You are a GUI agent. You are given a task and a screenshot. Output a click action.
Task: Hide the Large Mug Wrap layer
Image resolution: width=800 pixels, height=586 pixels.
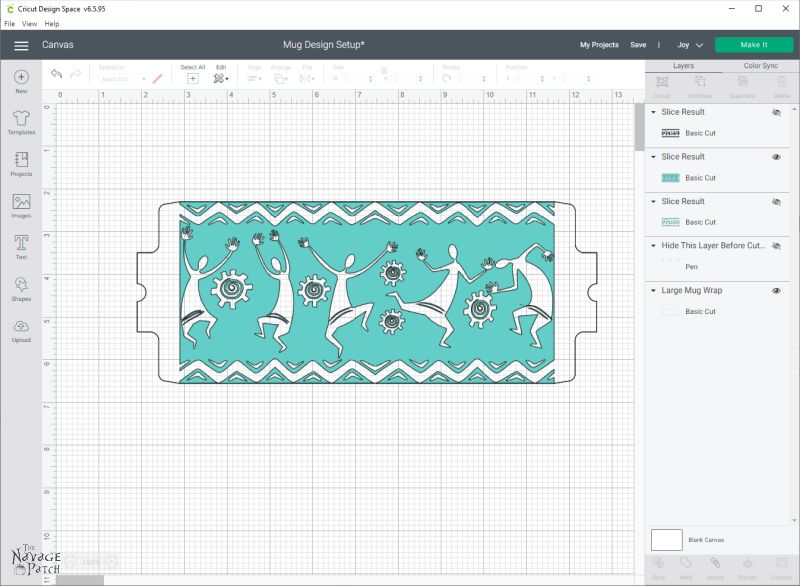pos(777,291)
